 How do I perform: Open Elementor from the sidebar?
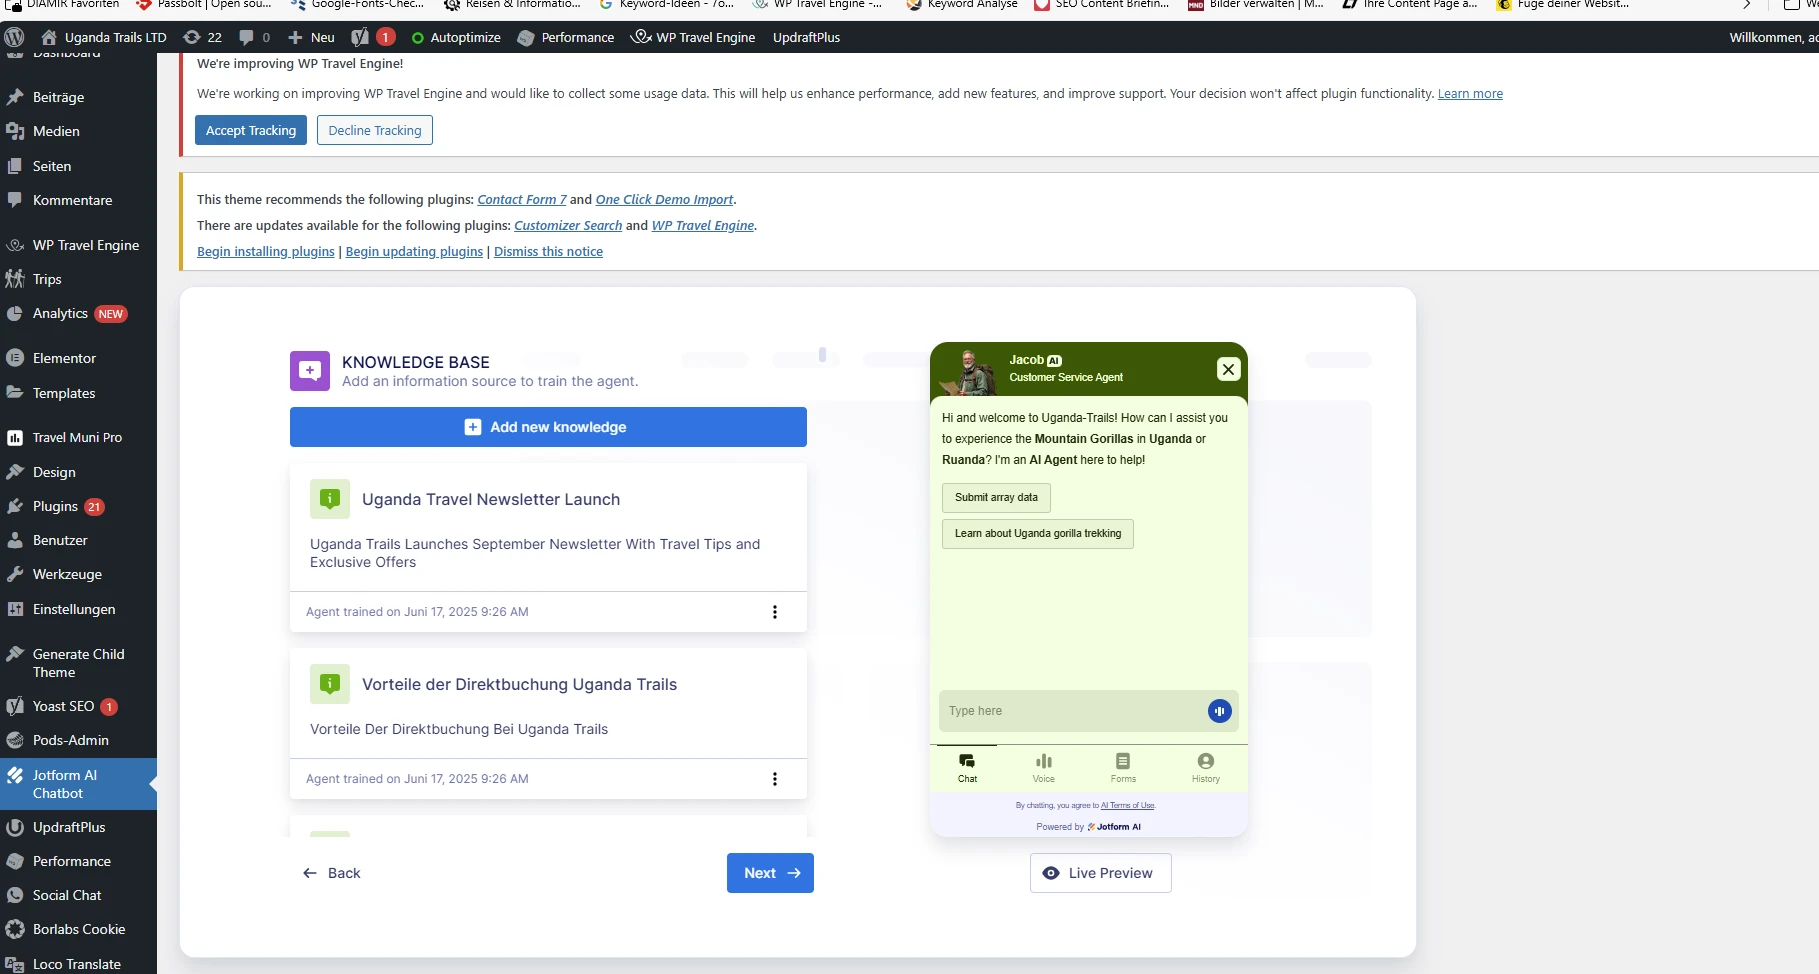click(63, 357)
